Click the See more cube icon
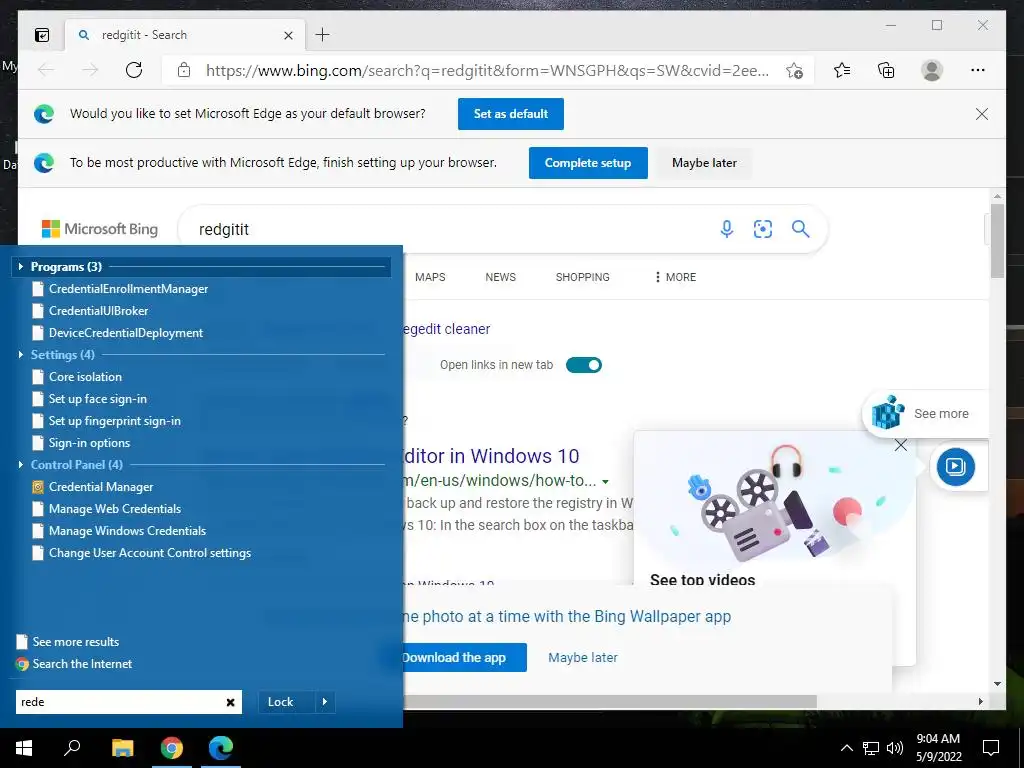The height and width of the screenshot is (768, 1024). click(x=888, y=413)
